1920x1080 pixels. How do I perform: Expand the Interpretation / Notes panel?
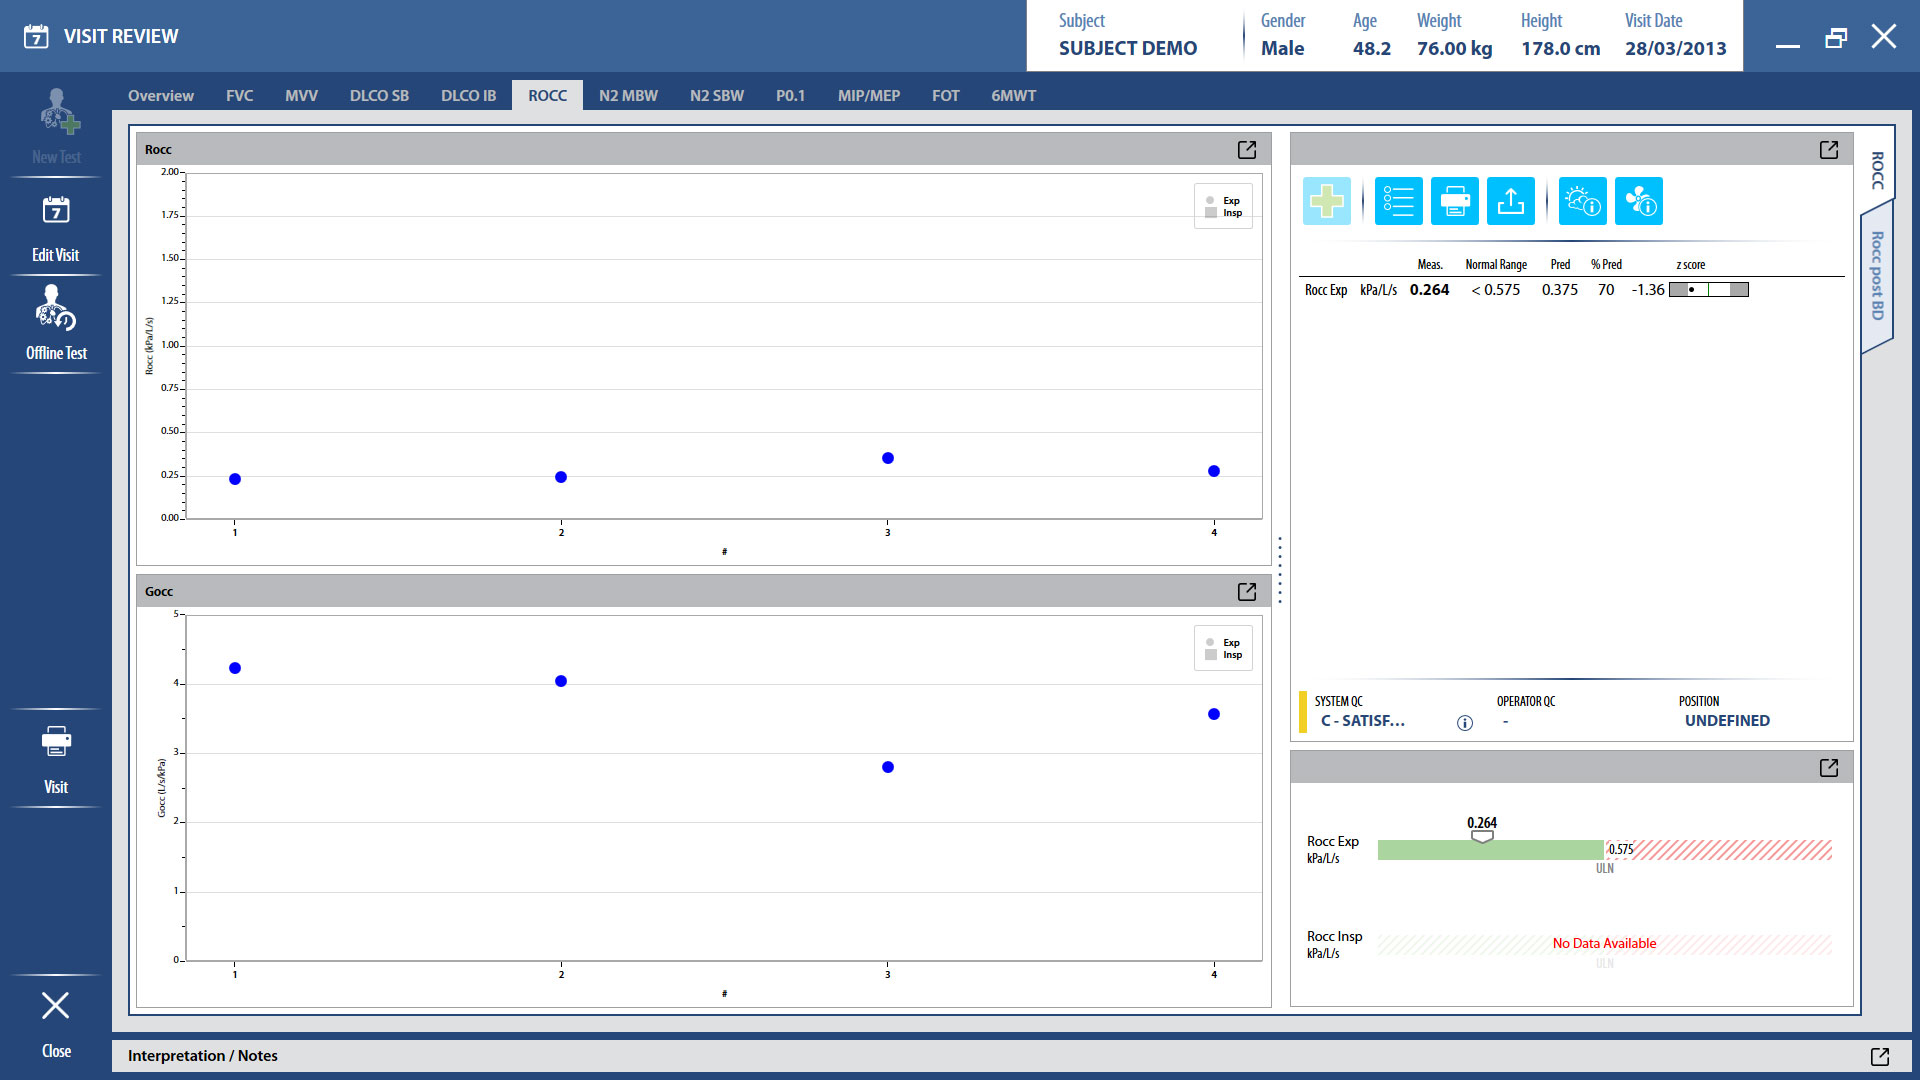(1879, 1056)
